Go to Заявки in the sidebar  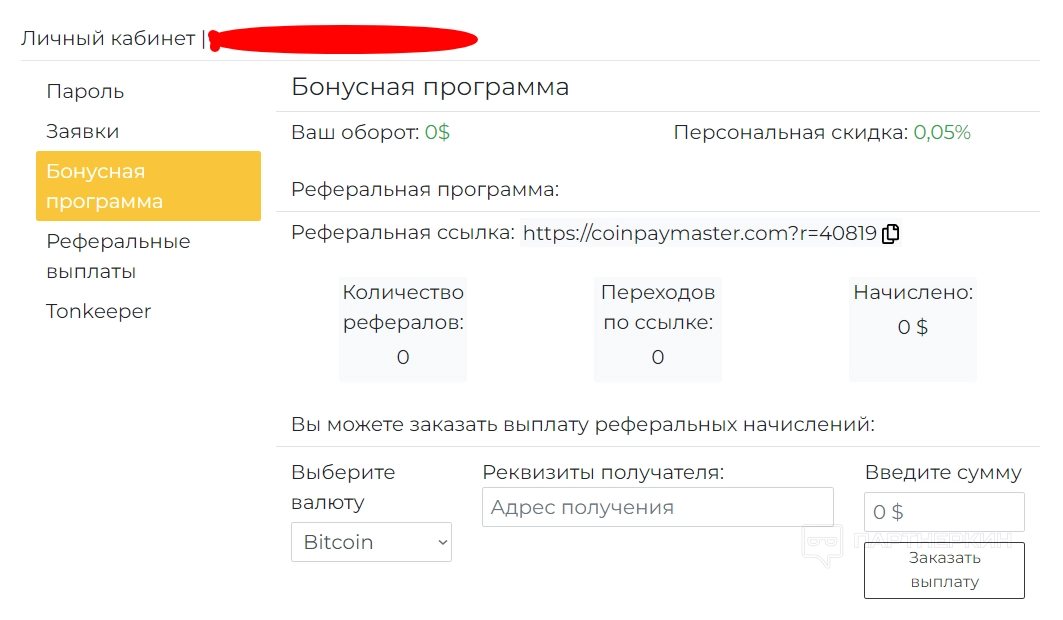(82, 131)
